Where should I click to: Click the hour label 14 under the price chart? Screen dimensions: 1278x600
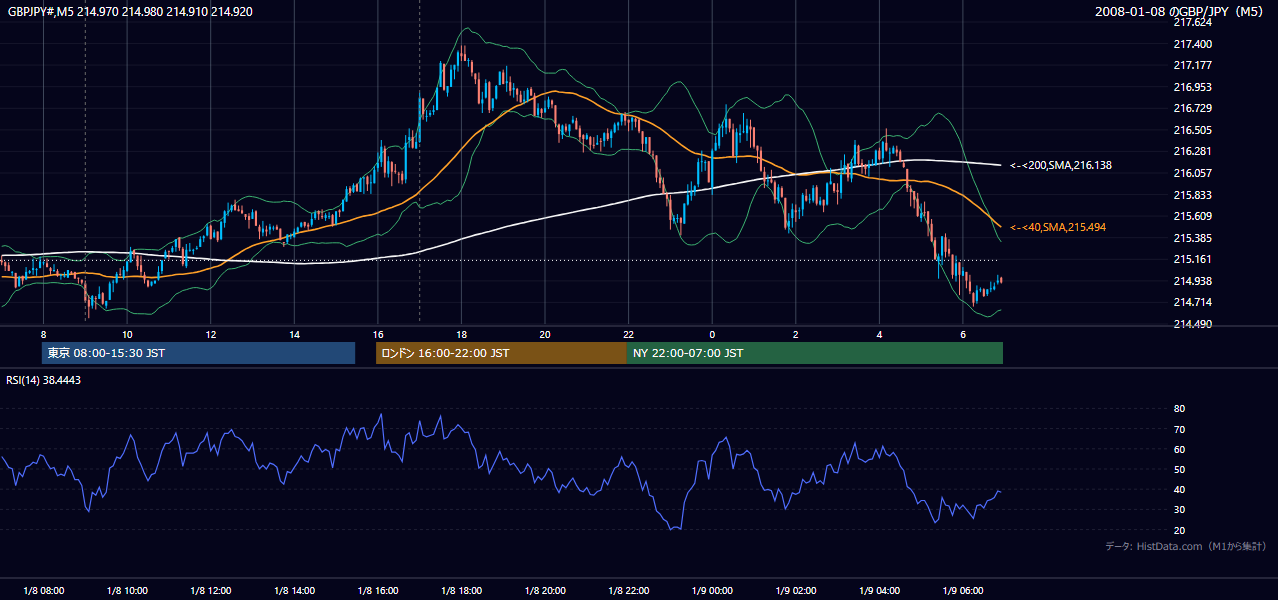click(x=294, y=334)
